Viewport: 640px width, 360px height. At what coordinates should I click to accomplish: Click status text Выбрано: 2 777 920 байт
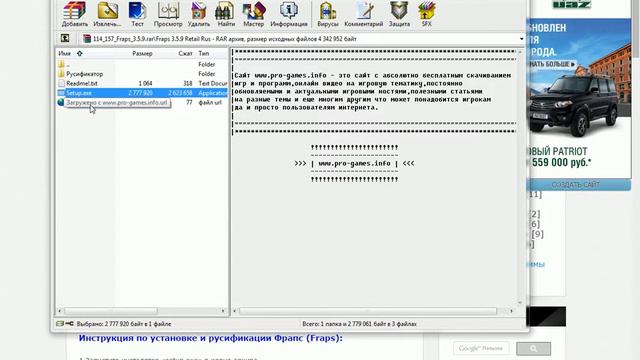click(124, 324)
